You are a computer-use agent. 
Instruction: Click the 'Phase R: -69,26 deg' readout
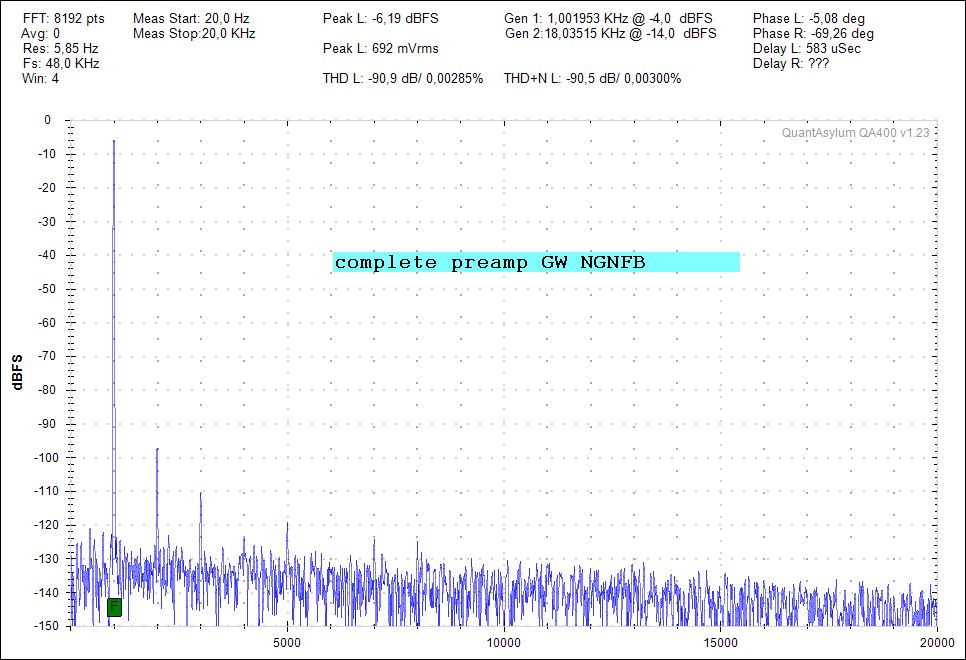(x=813, y=33)
